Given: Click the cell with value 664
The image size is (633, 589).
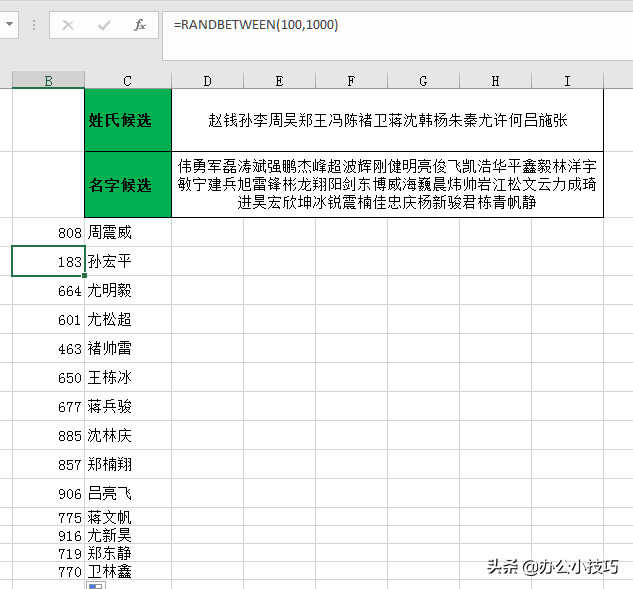Looking at the screenshot, I should click(x=48, y=290).
